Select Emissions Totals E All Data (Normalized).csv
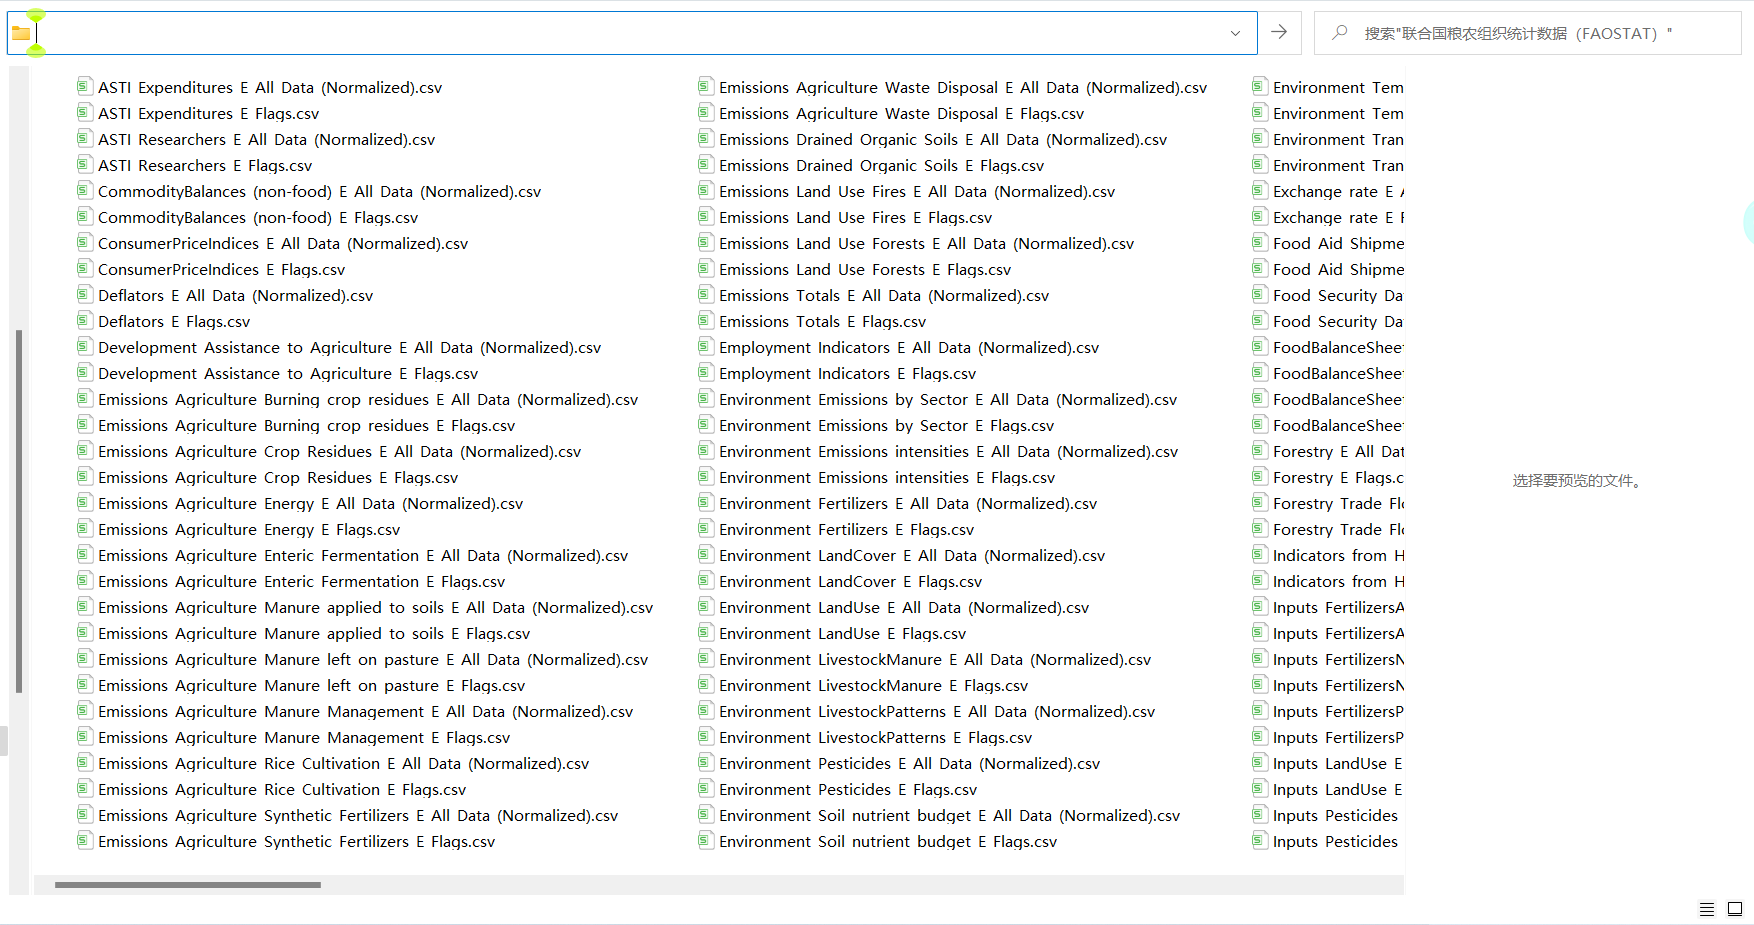 (x=884, y=296)
